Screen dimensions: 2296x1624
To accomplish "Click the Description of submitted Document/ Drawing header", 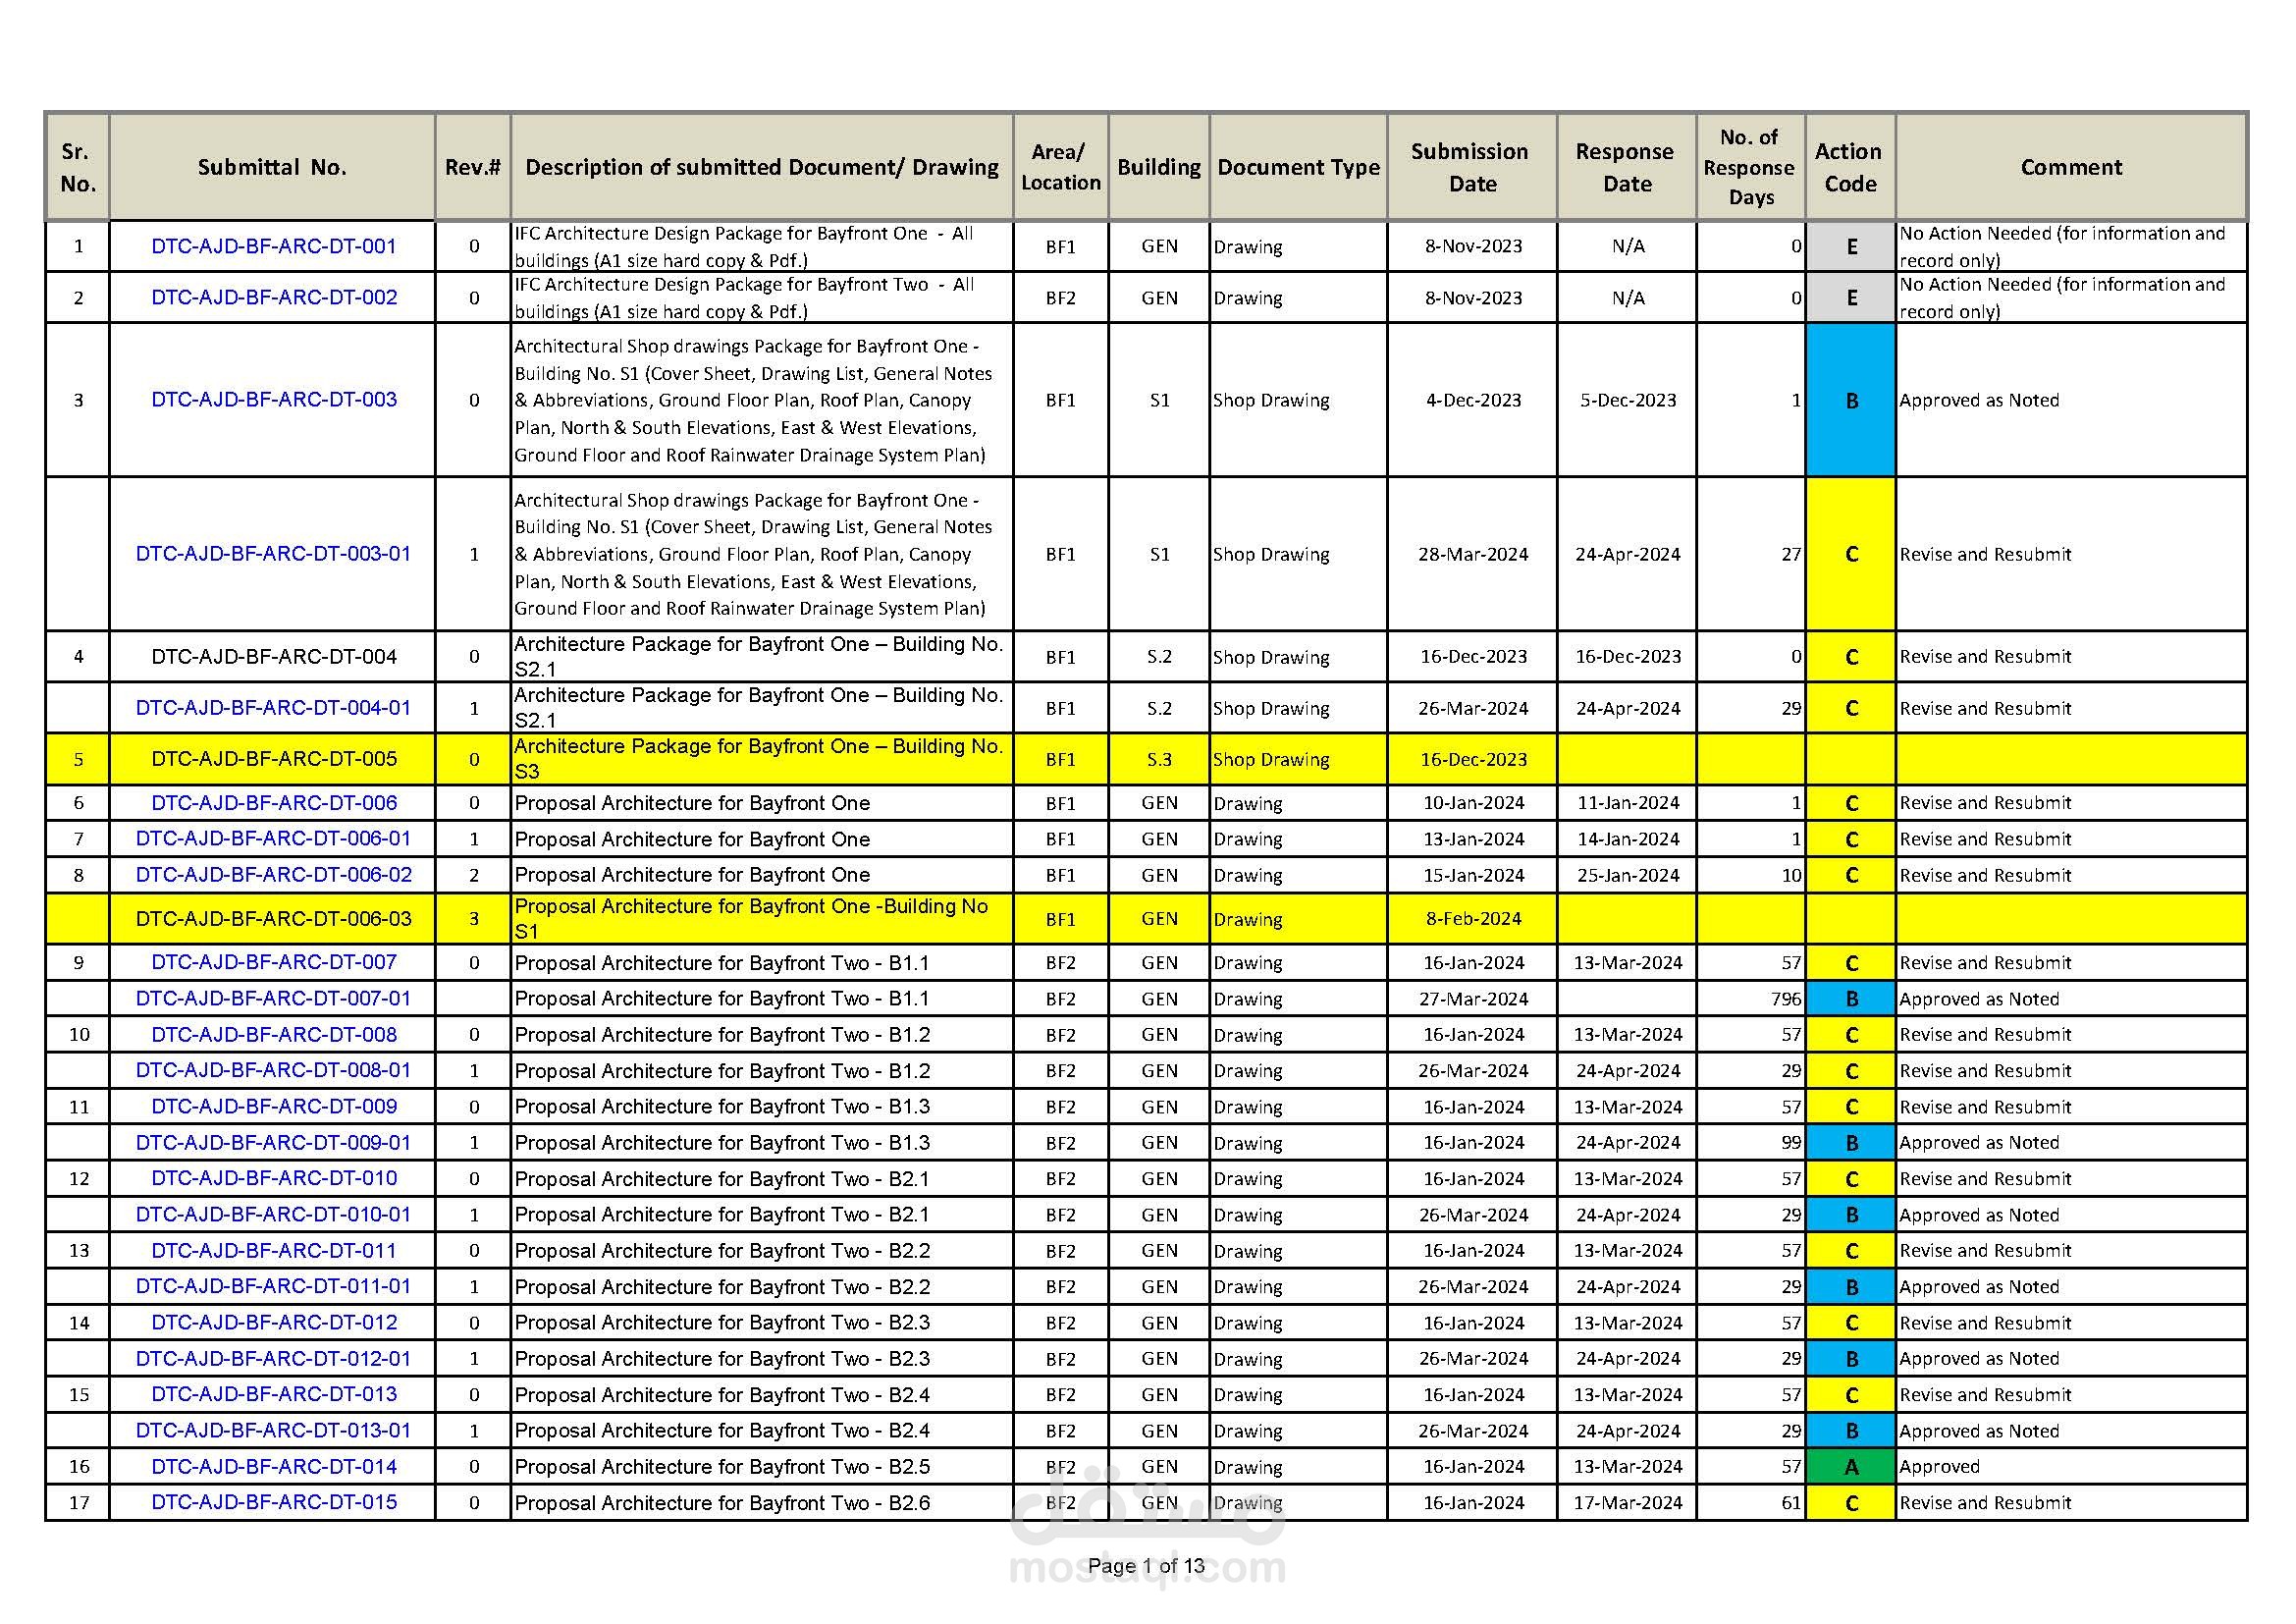I will point(762,167).
